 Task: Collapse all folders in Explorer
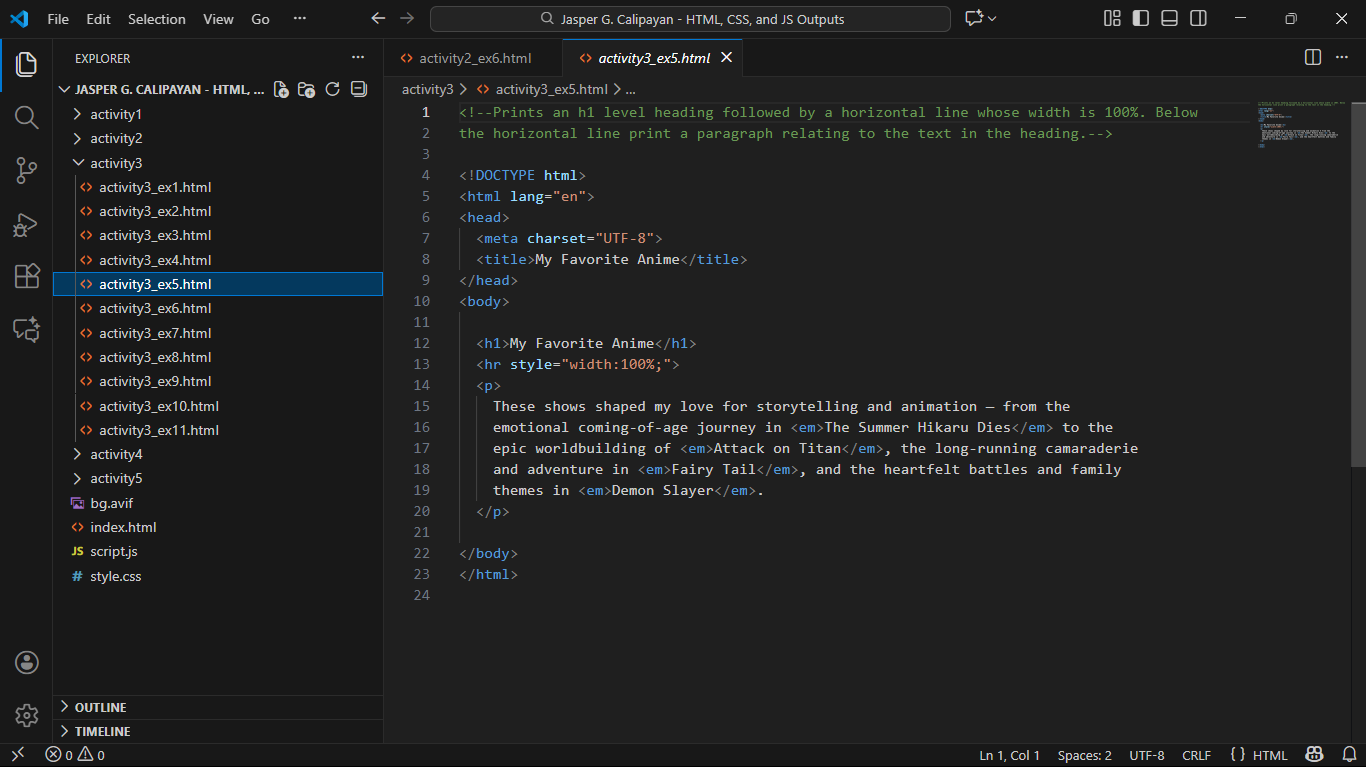(359, 89)
